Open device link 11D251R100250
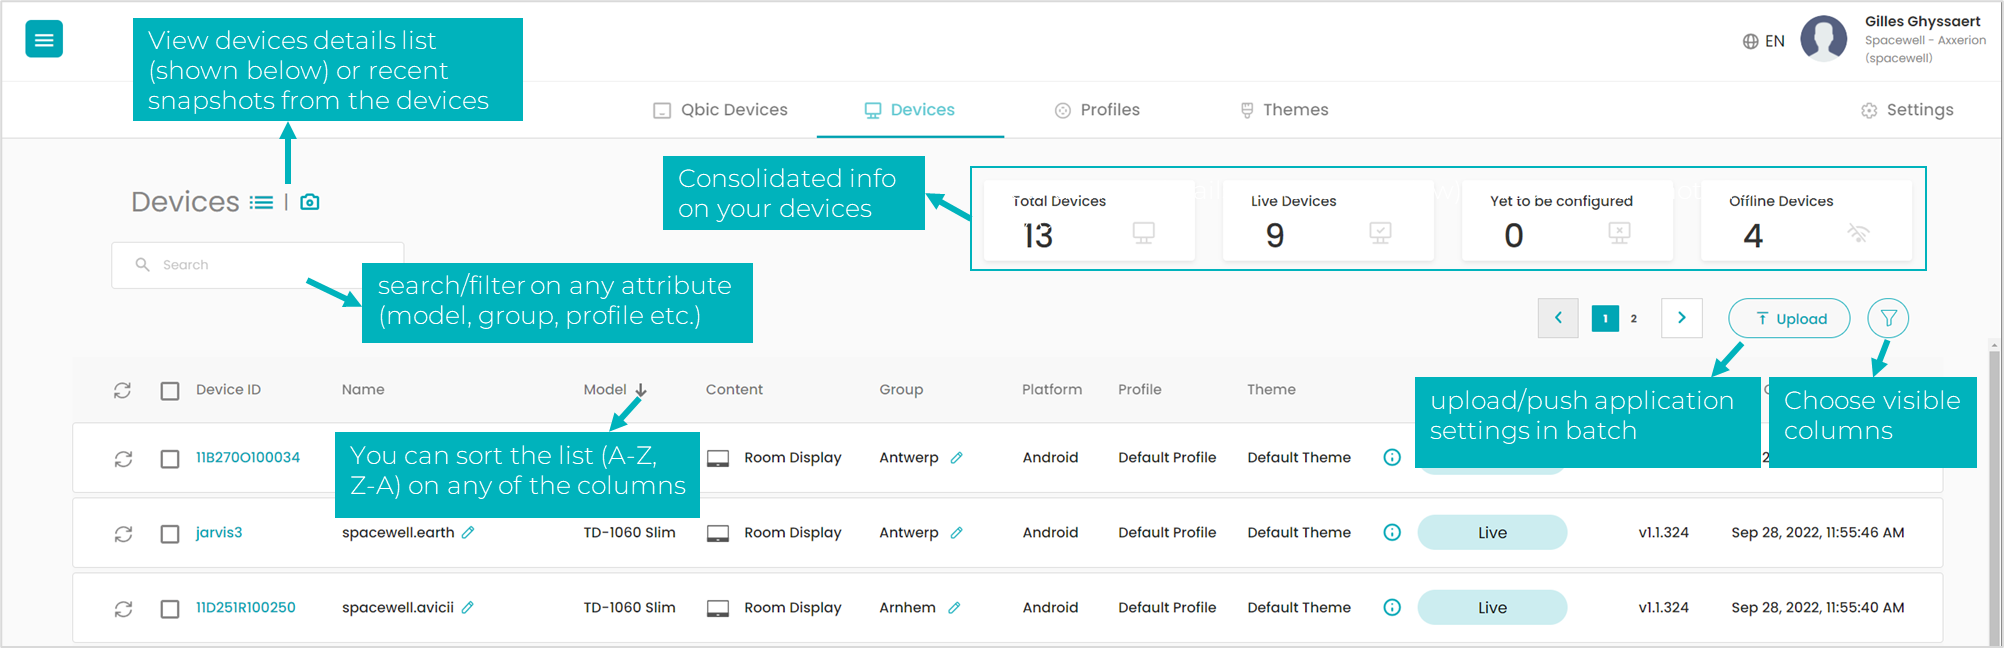The height and width of the screenshot is (648, 2004). pos(246,607)
